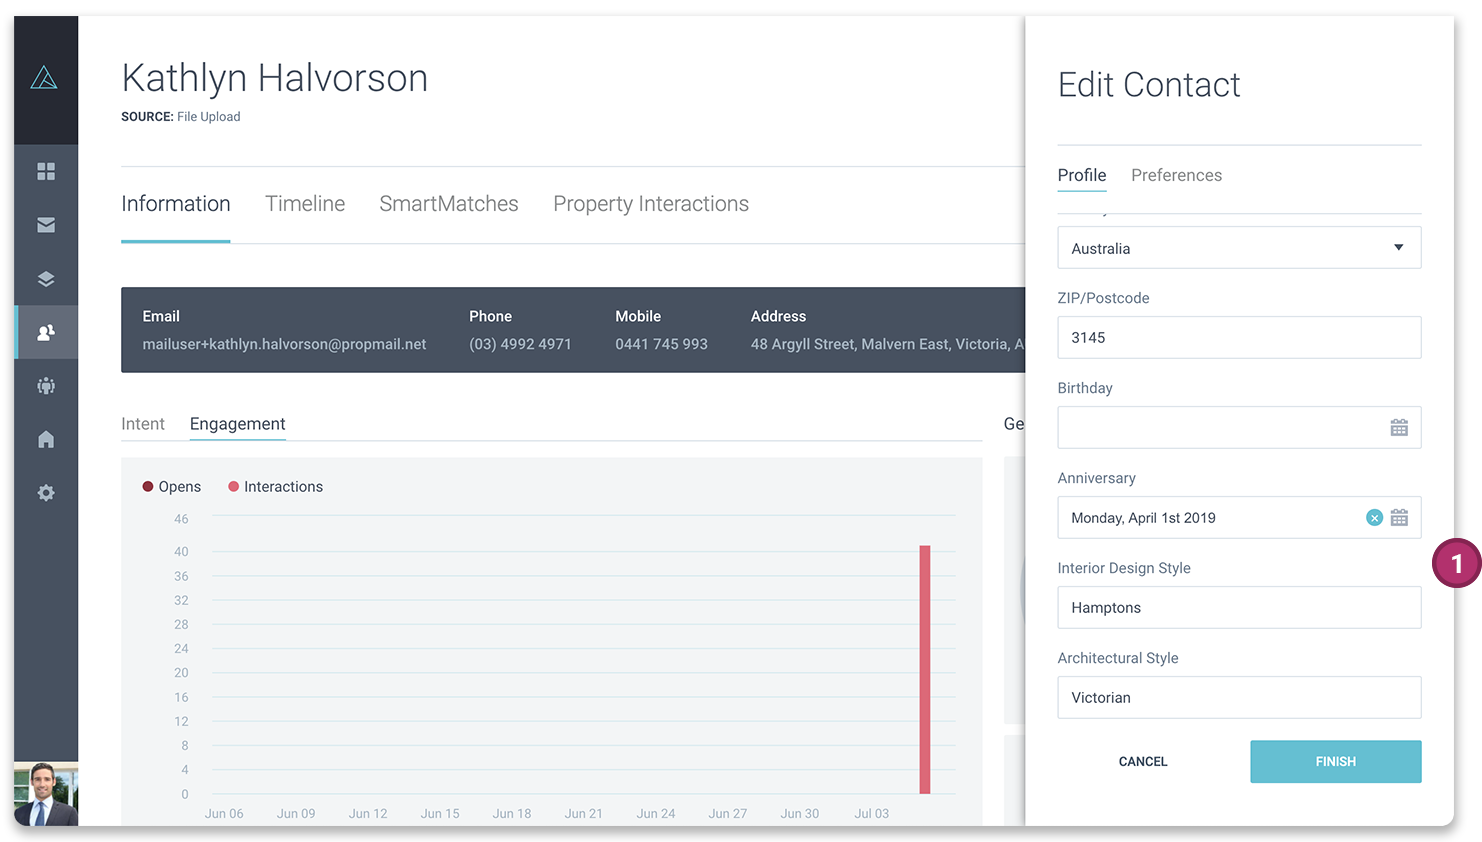Select the layers/segments icon in sidebar
Screen dimensions: 1482x842
[46, 278]
